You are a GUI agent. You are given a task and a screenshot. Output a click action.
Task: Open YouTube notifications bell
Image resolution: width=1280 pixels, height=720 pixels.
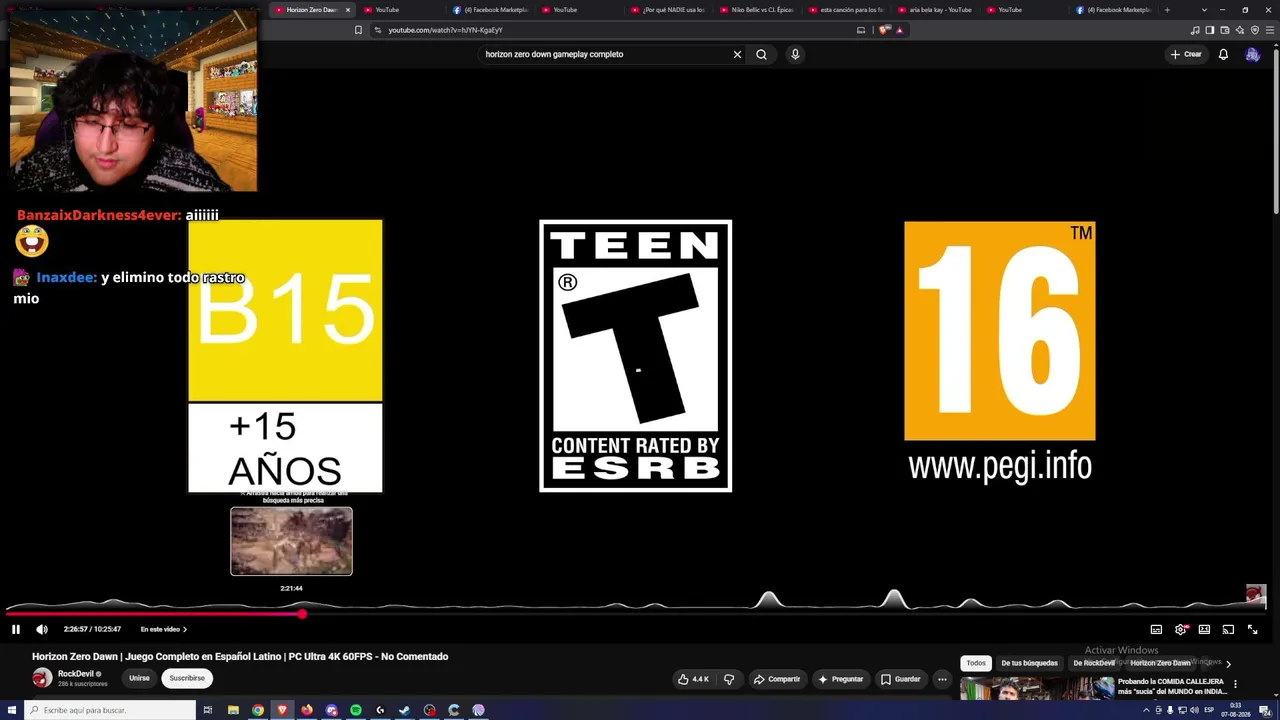pos(1223,54)
